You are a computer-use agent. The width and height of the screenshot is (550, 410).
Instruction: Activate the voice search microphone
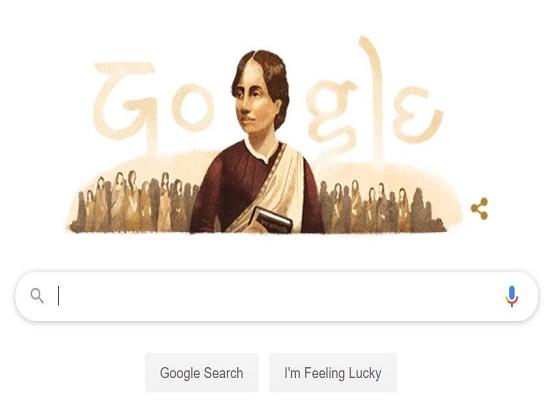(511, 296)
